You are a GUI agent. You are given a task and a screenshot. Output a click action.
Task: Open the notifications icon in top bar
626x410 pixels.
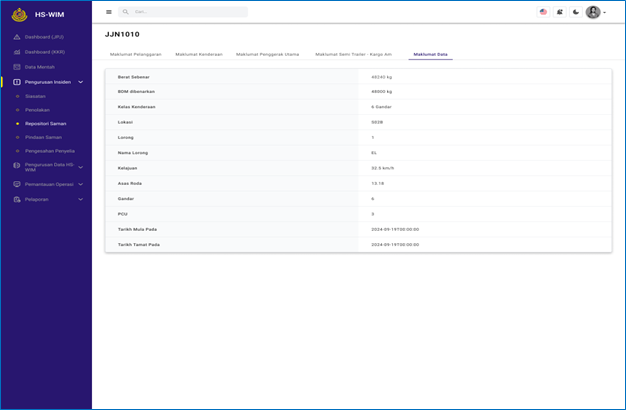point(559,12)
